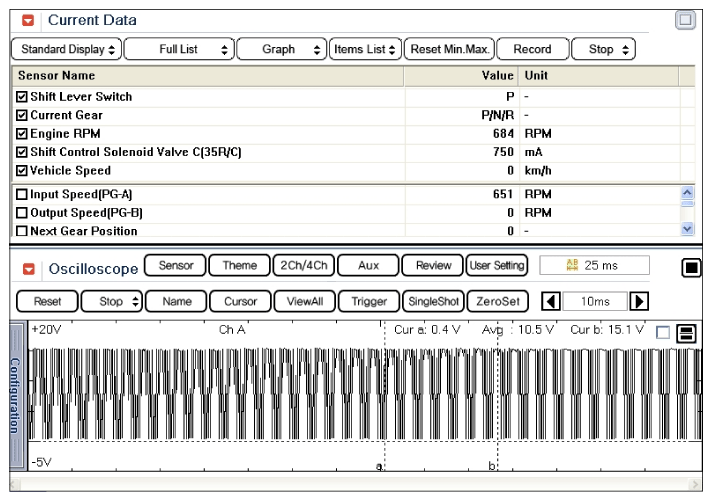Click the oscilloscope horizontal scrollbar right arrow

695,484
